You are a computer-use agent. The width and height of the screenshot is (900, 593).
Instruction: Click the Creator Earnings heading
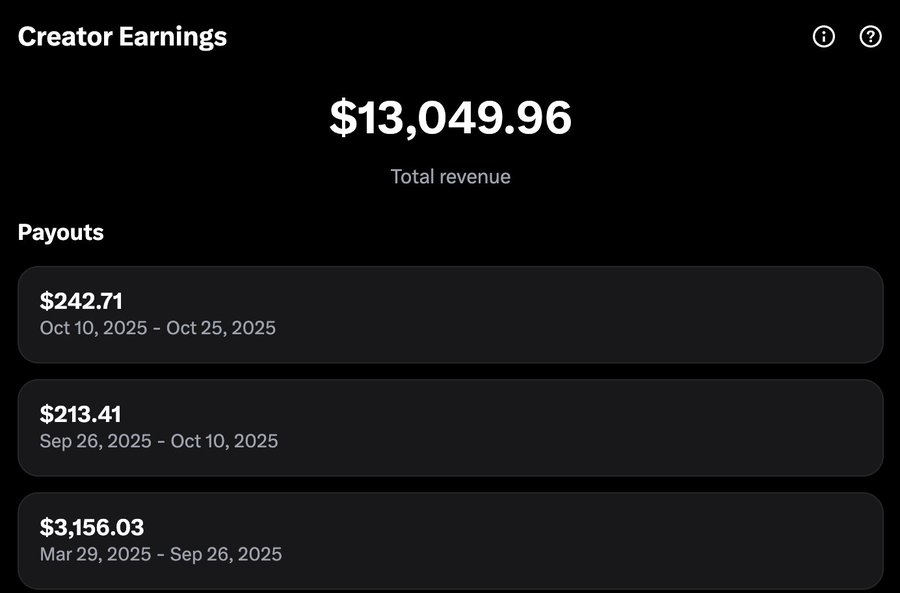(122, 36)
